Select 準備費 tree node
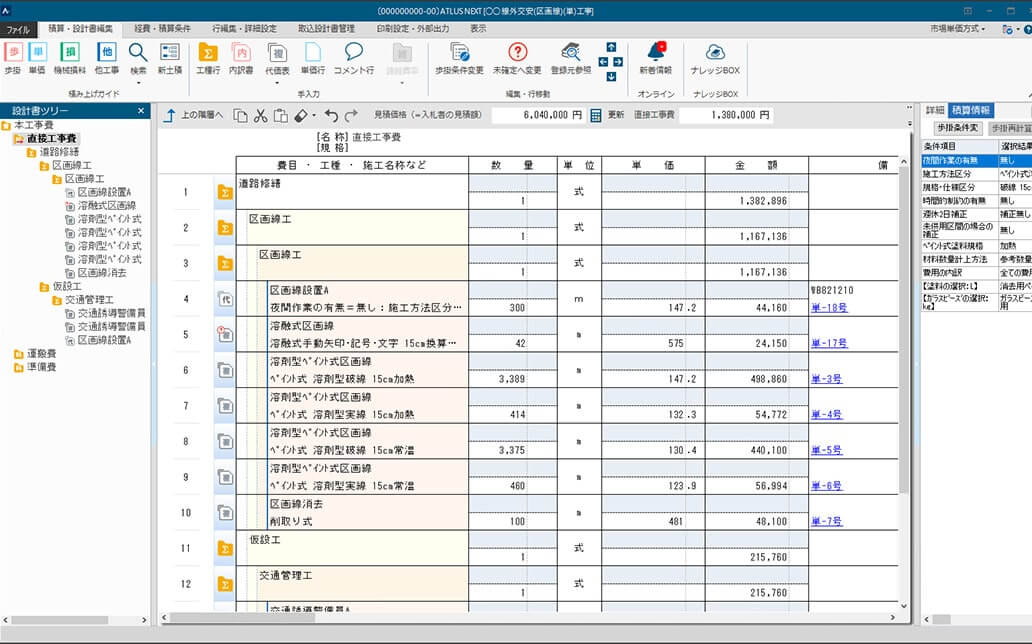This screenshot has width=1032, height=644. click(x=41, y=367)
